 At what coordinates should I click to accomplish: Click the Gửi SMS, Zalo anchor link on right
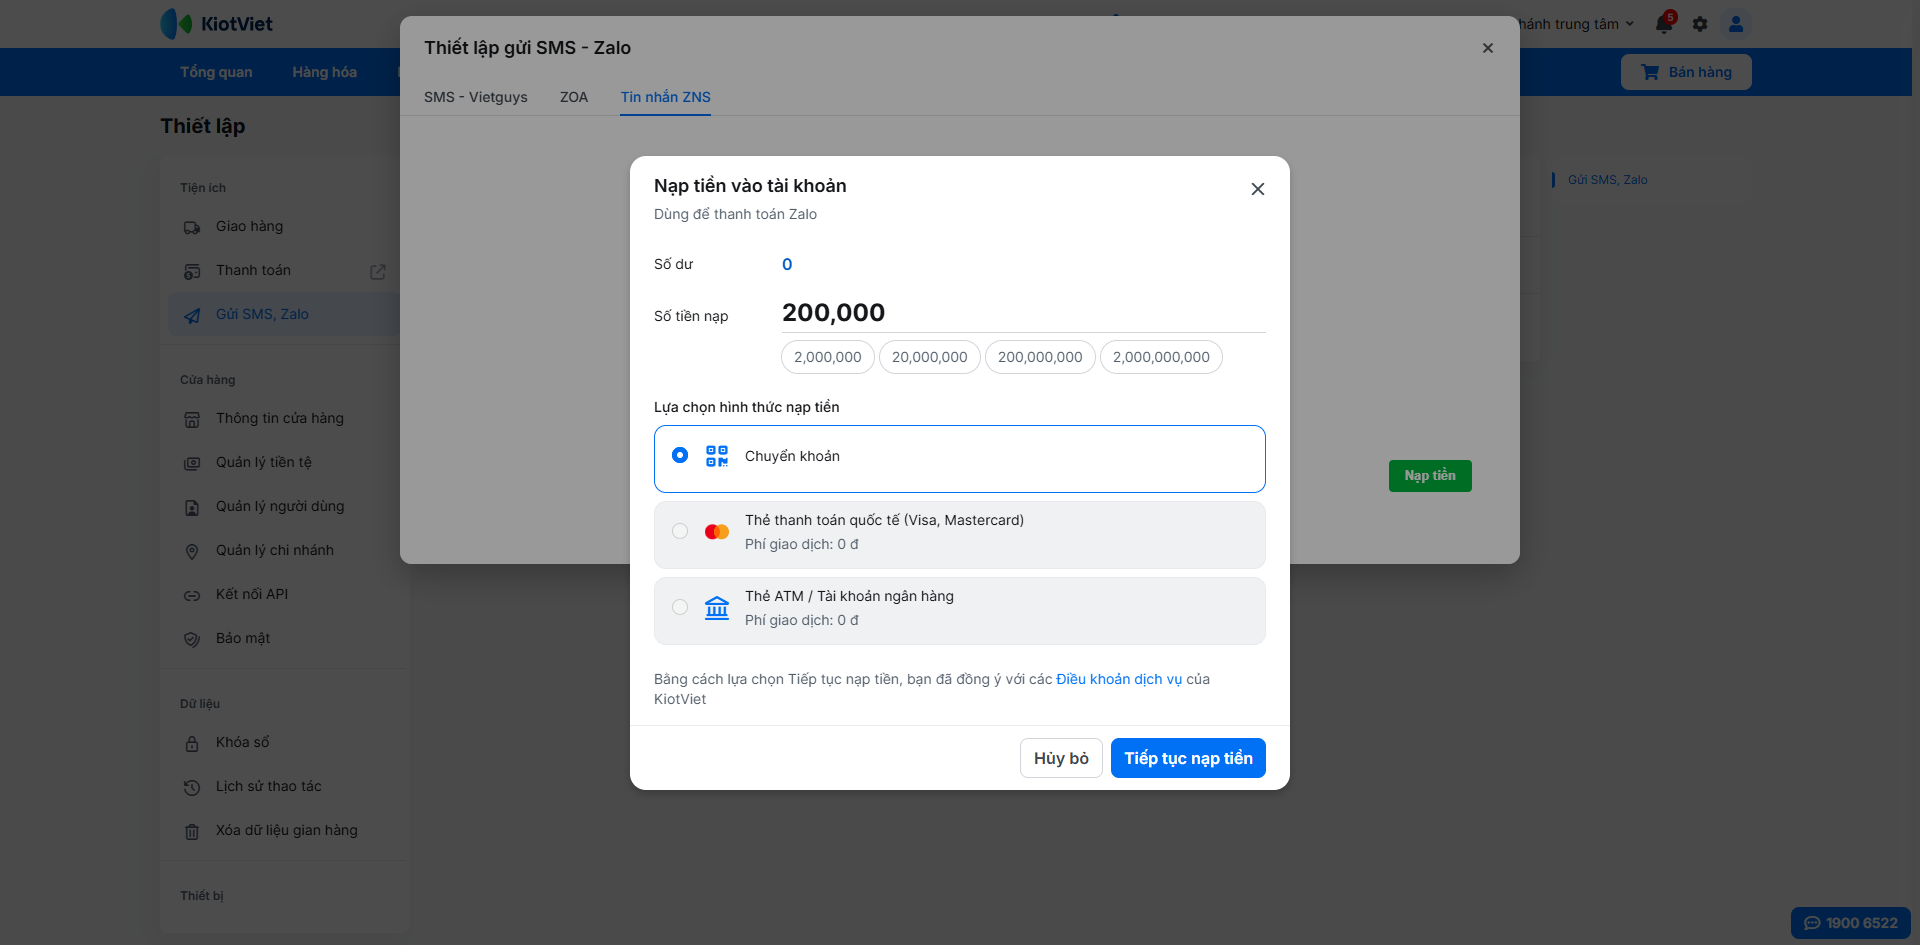pyautogui.click(x=1607, y=180)
